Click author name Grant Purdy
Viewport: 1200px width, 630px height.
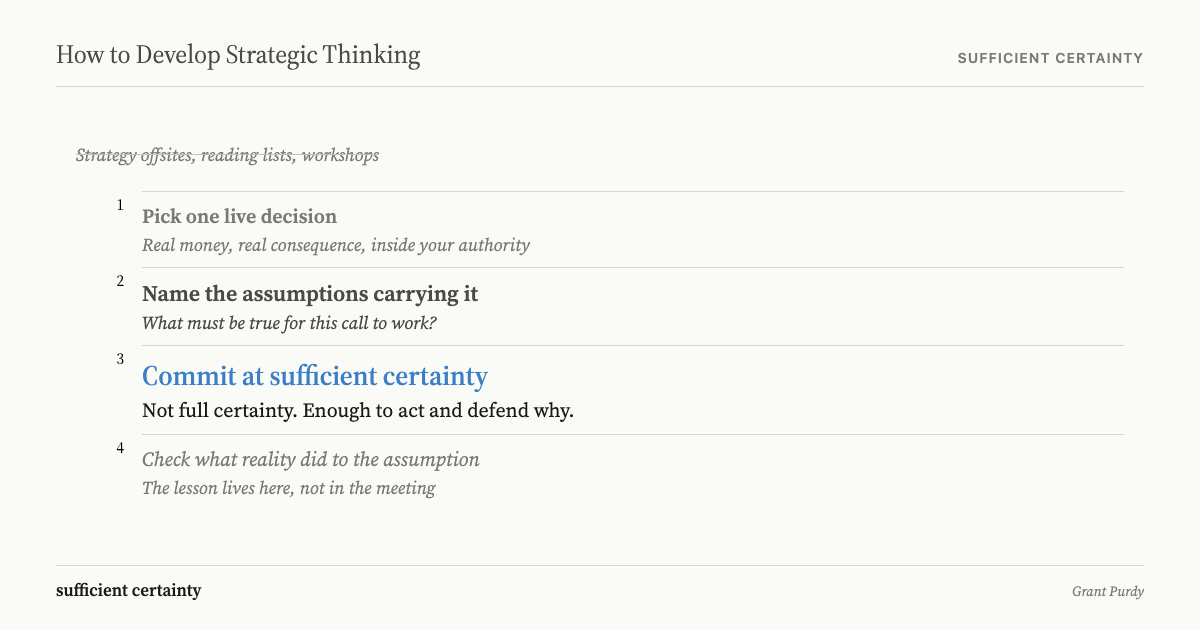(1108, 592)
